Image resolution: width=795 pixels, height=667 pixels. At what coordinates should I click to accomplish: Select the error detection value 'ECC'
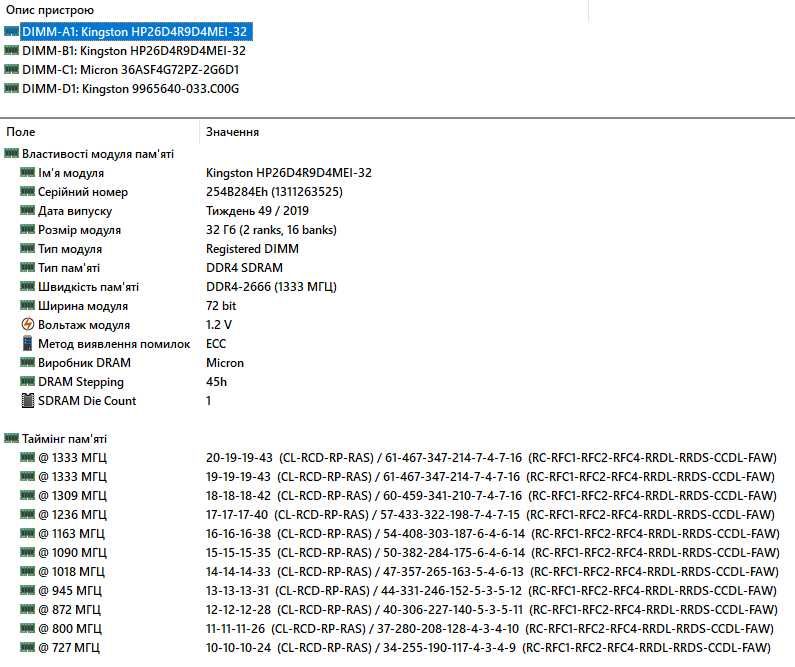pyautogui.click(x=216, y=344)
